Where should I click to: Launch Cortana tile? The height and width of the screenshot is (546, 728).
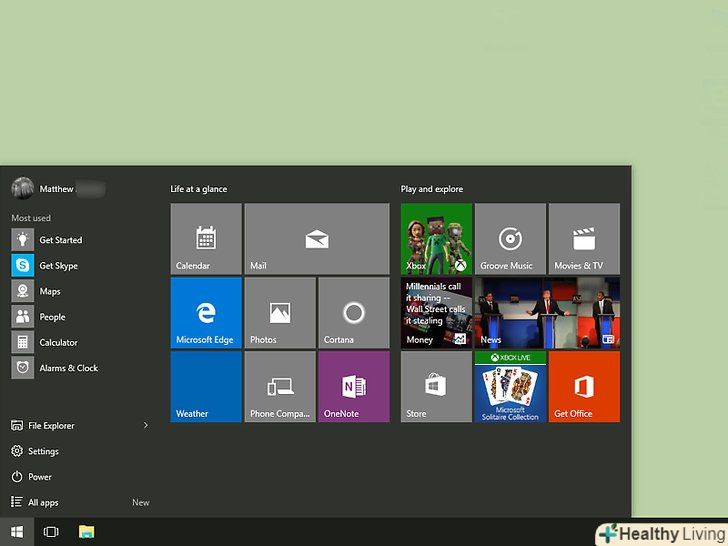click(353, 313)
